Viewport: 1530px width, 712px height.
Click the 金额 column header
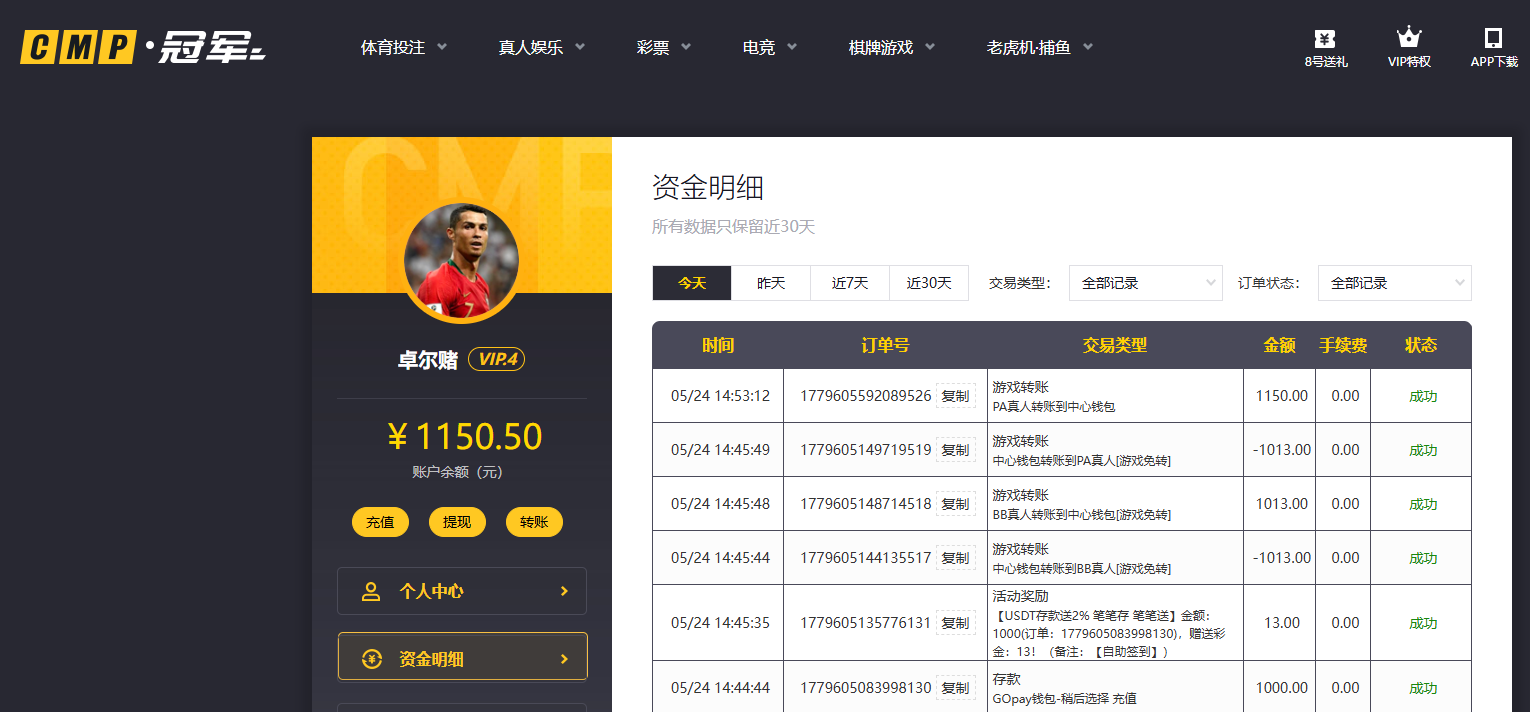(x=1279, y=345)
